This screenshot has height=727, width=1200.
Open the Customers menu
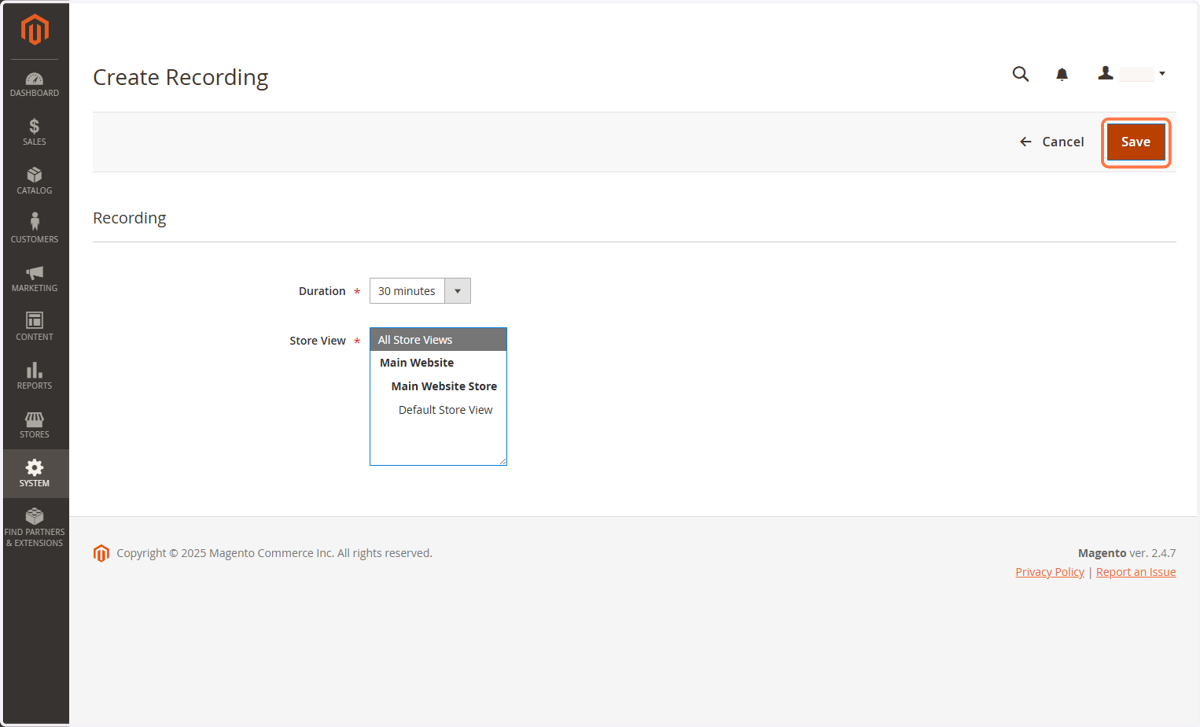coord(35,229)
